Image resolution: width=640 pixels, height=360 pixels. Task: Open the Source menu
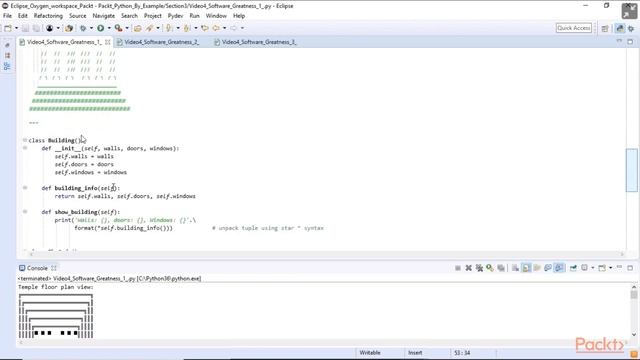coord(78,16)
